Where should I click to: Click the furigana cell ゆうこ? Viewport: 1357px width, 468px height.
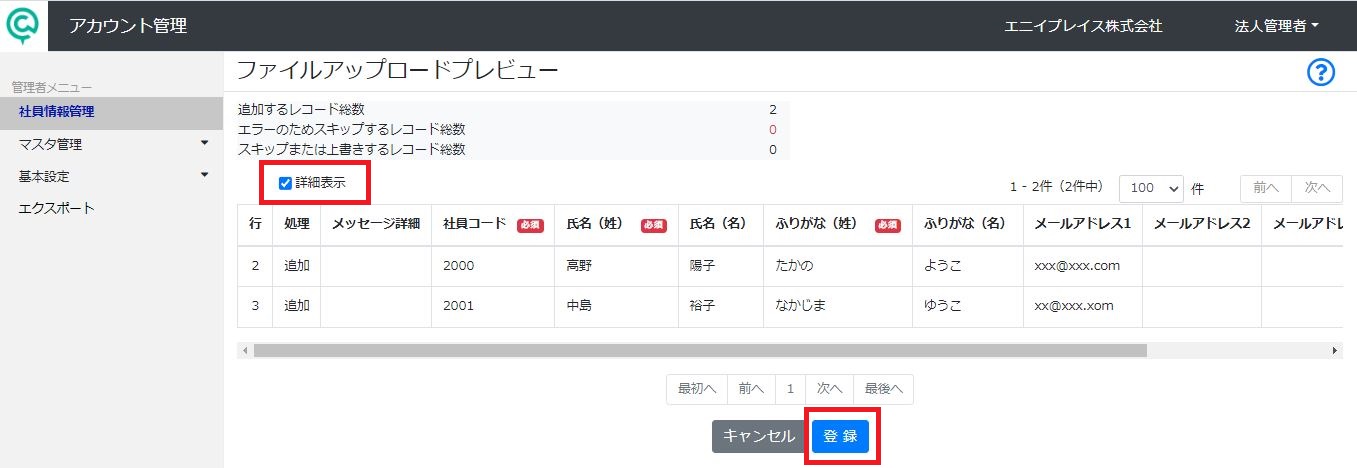point(967,306)
